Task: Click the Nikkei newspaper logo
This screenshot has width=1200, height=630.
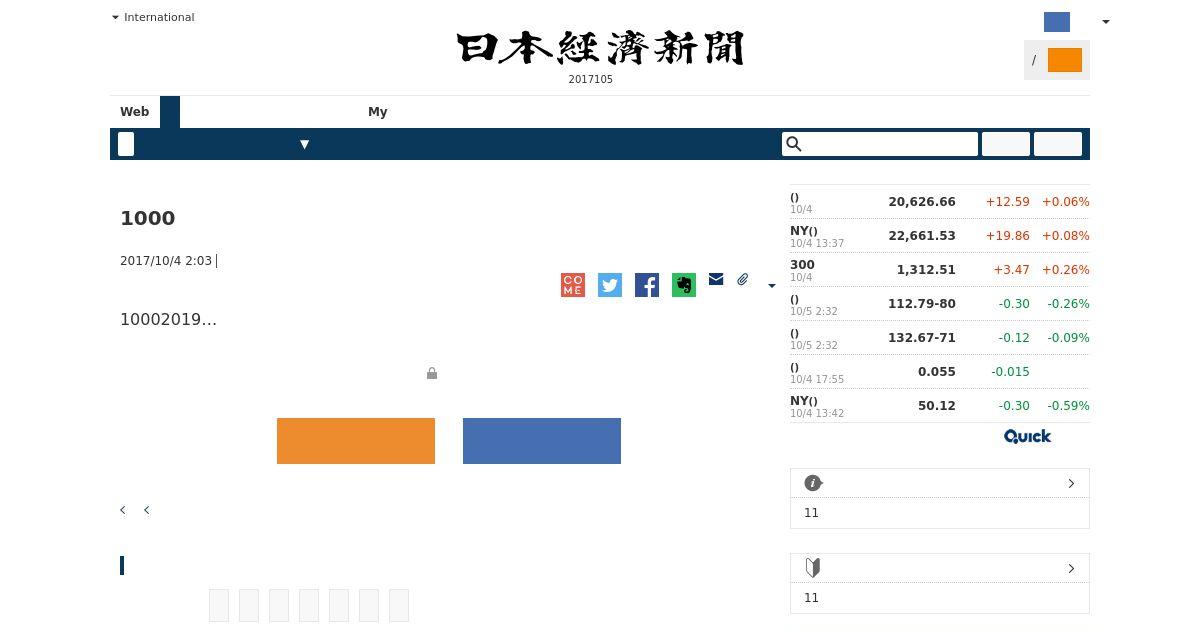Action: click(600, 48)
